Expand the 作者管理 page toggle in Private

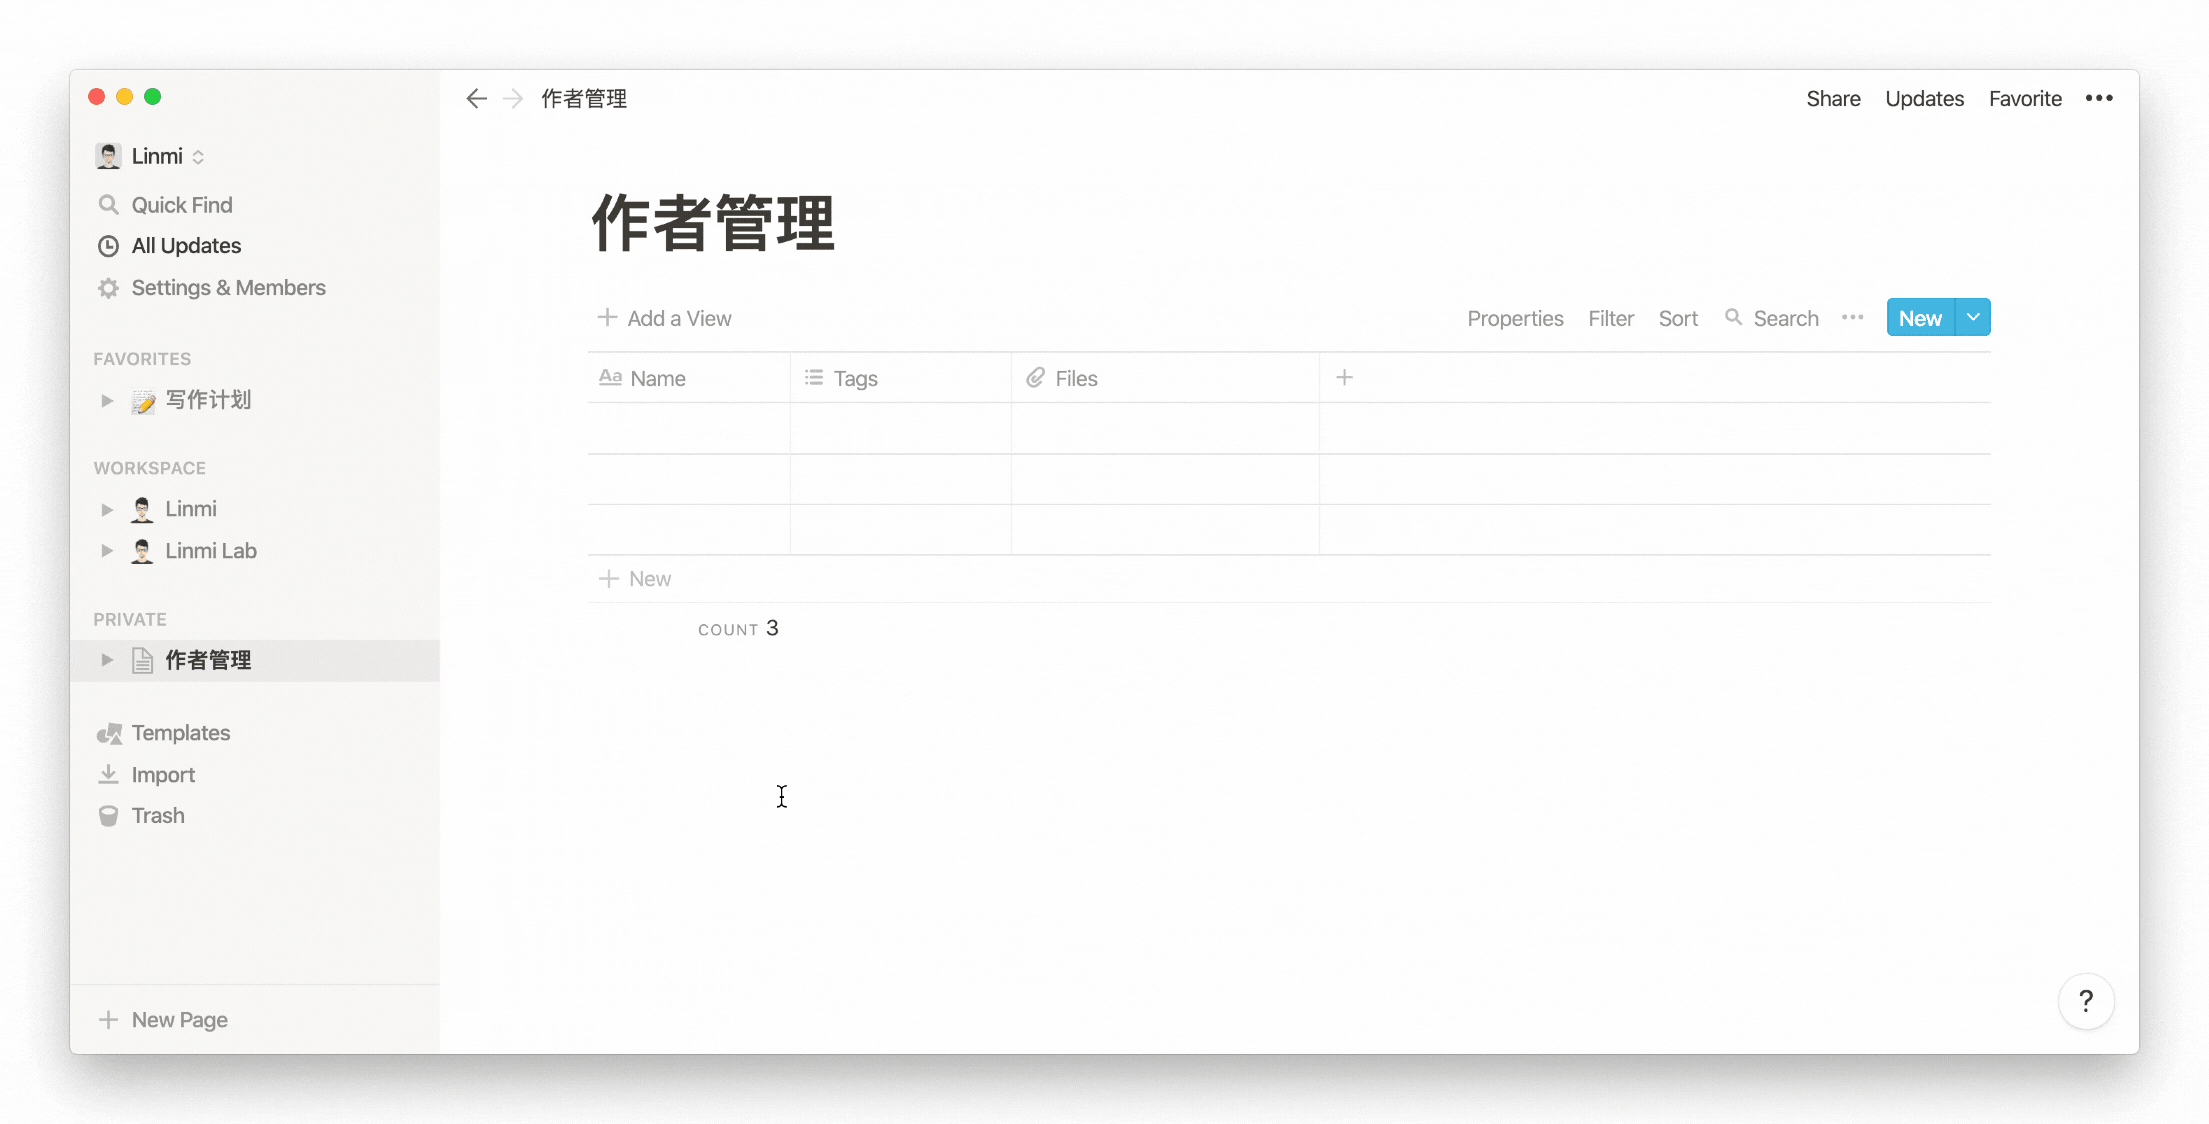[x=107, y=660]
